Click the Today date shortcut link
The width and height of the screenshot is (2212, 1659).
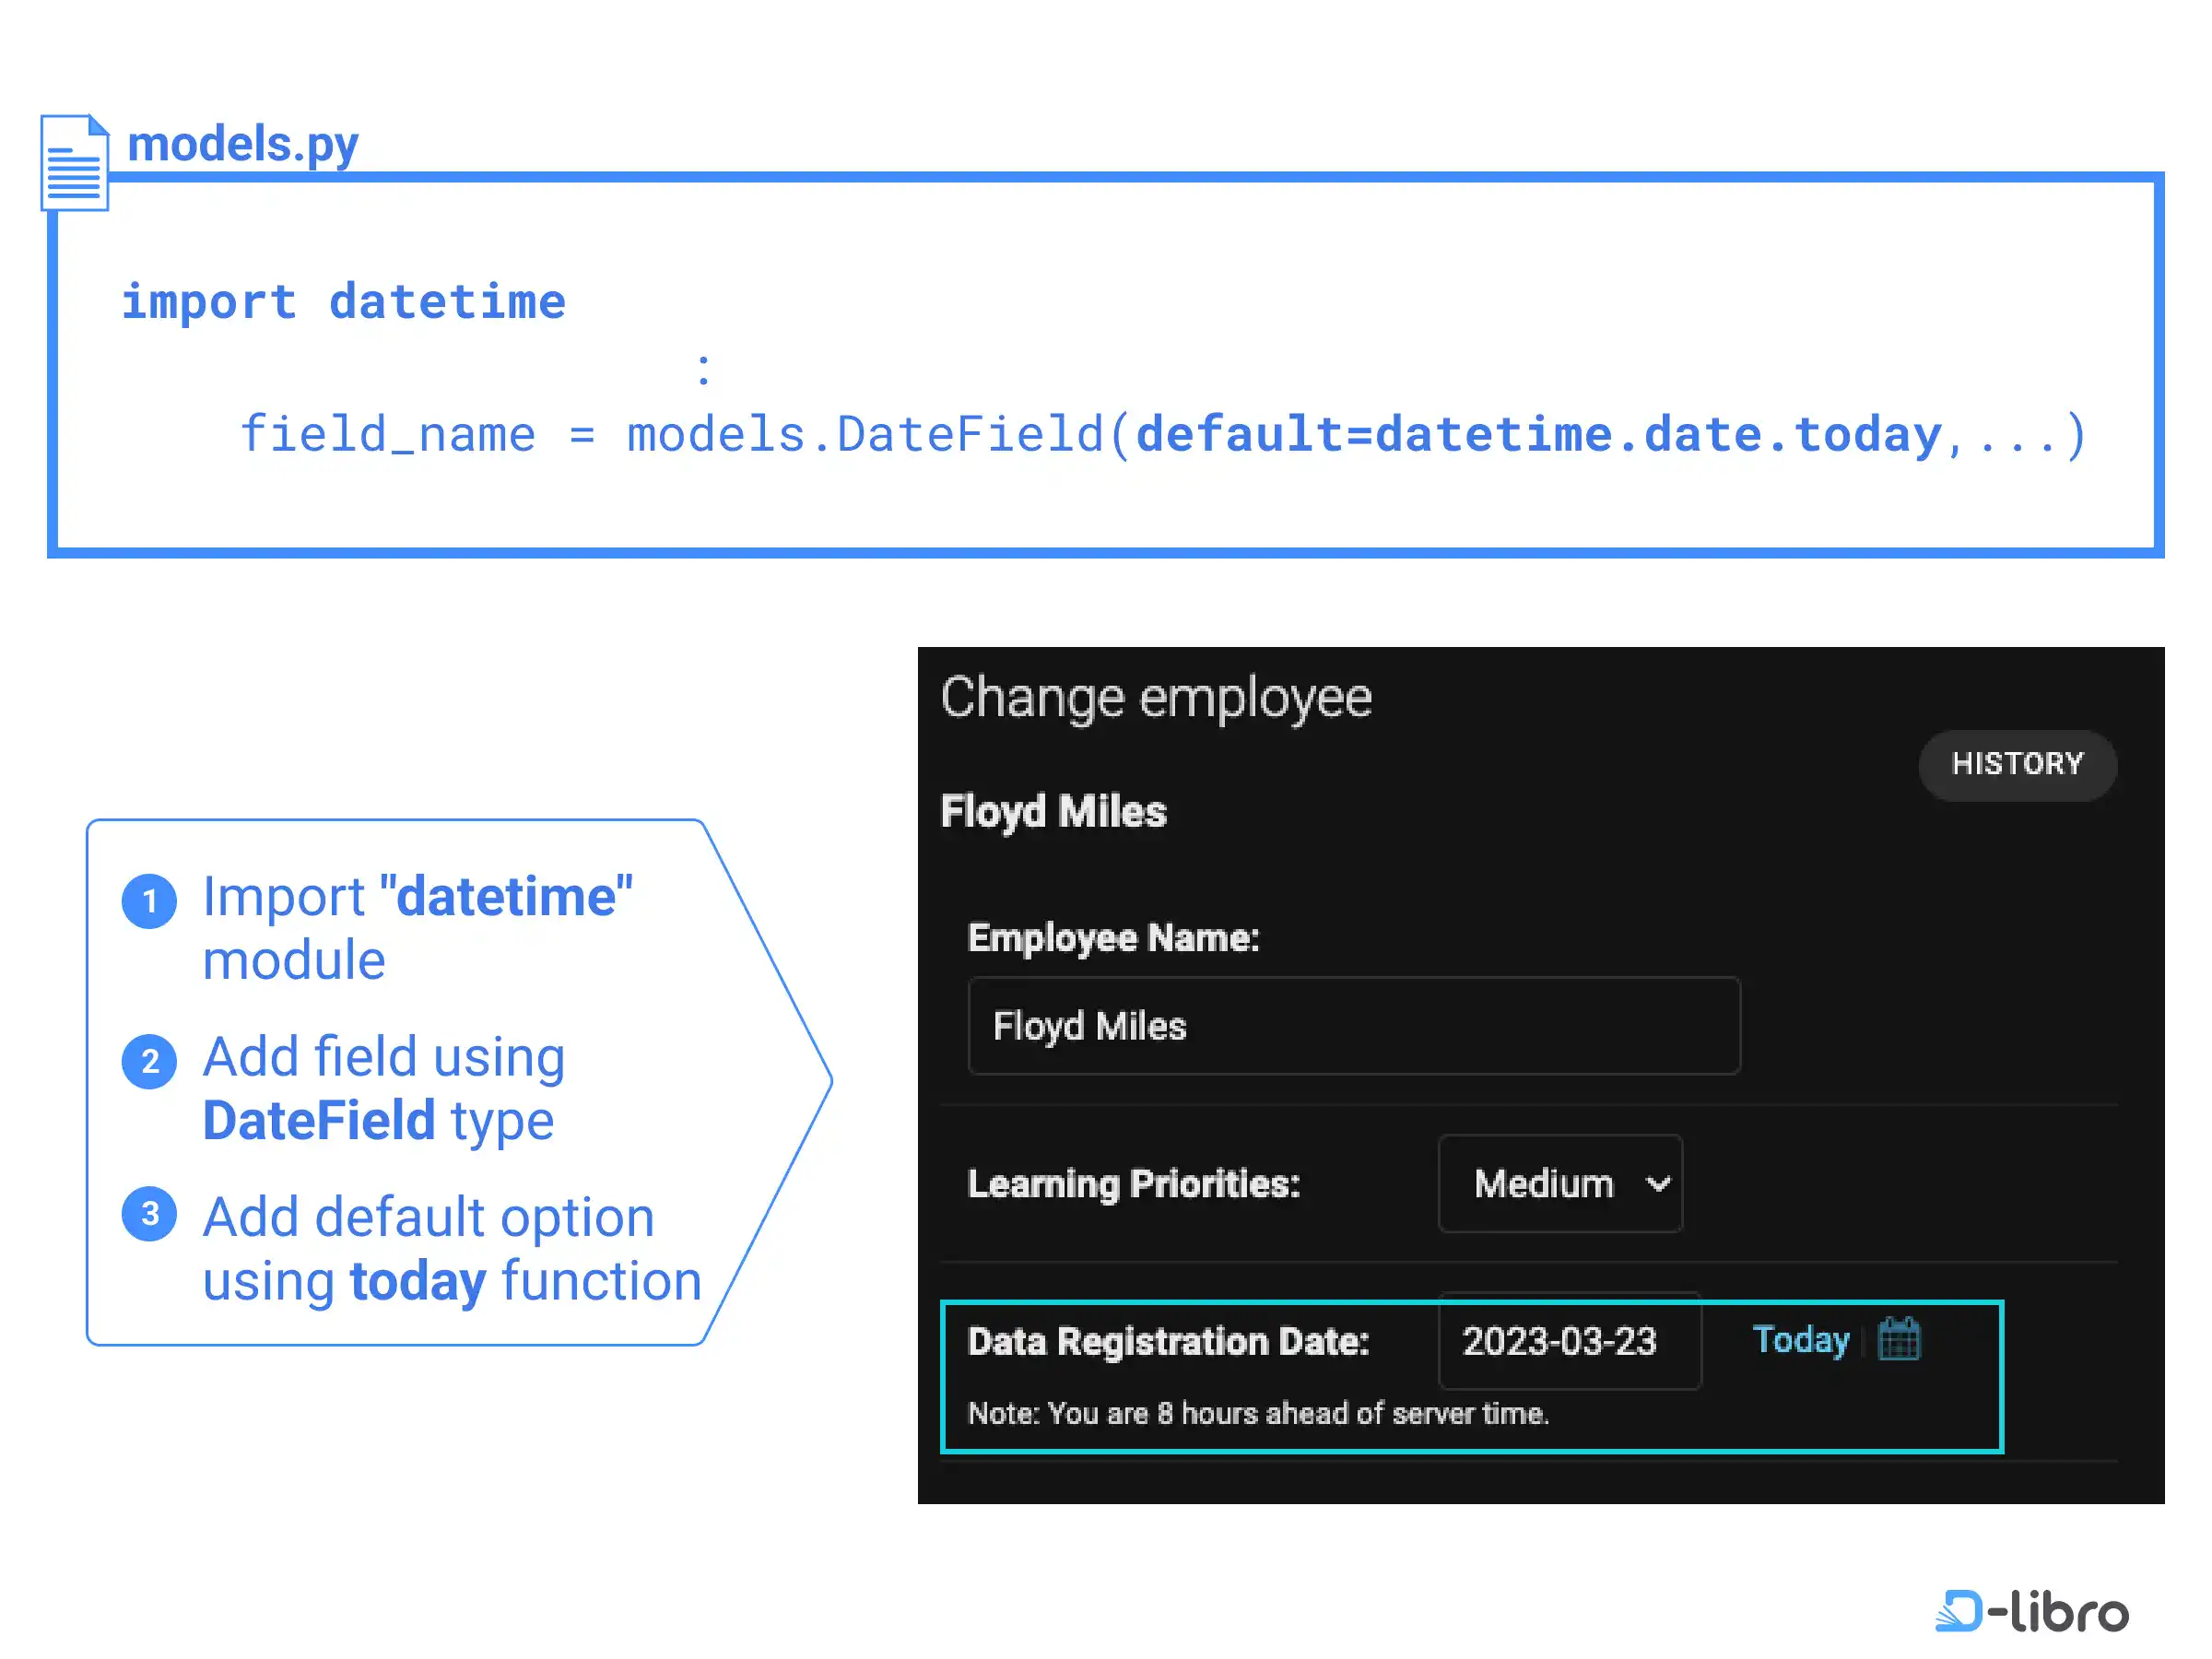tap(1800, 1339)
